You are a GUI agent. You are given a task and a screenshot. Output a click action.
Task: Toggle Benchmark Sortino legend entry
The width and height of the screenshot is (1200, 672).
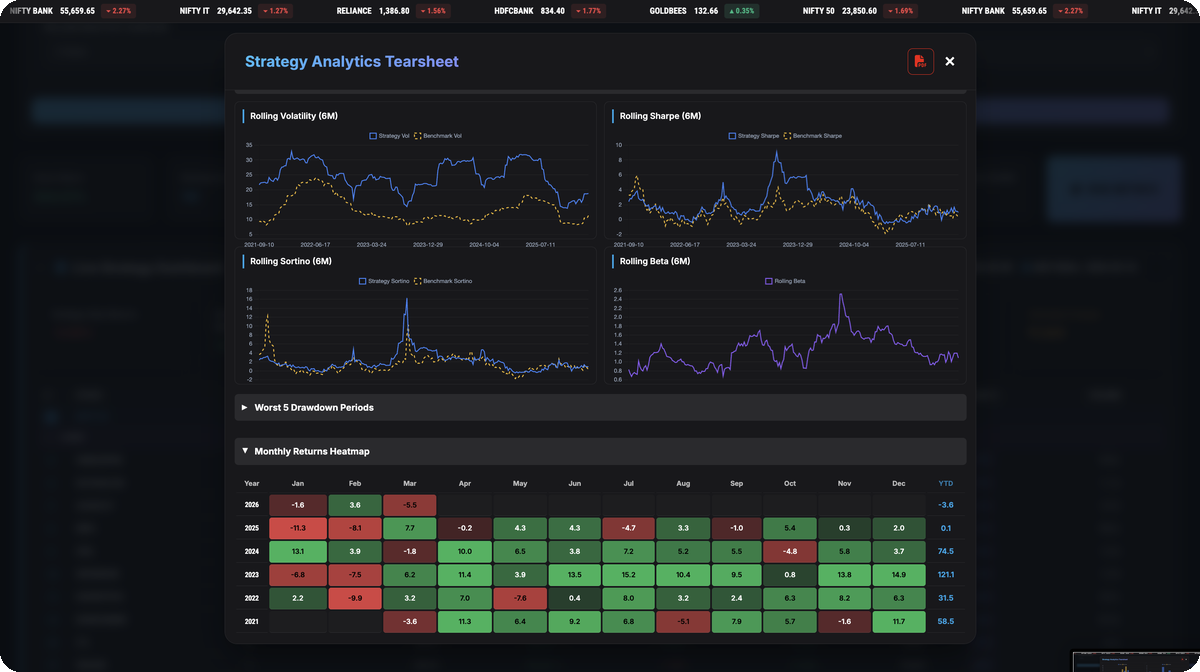(x=443, y=281)
